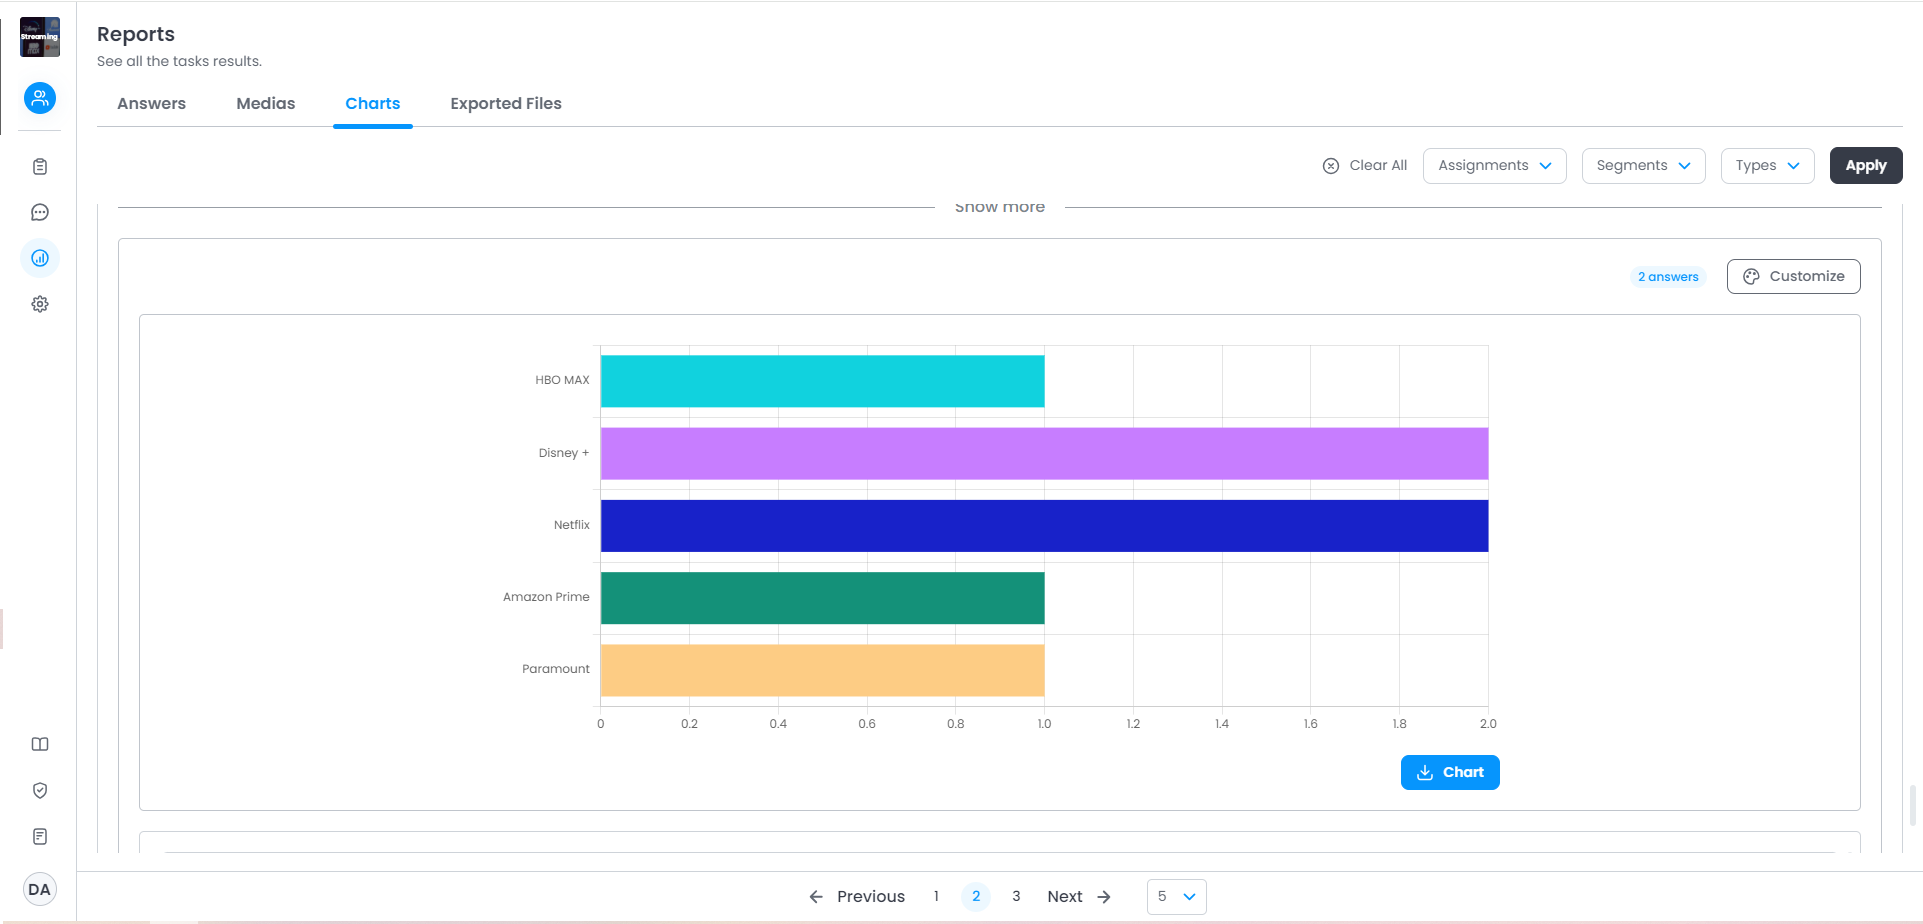Go to Previous page
The height and width of the screenshot is (924, 1923).
(857, 896)
